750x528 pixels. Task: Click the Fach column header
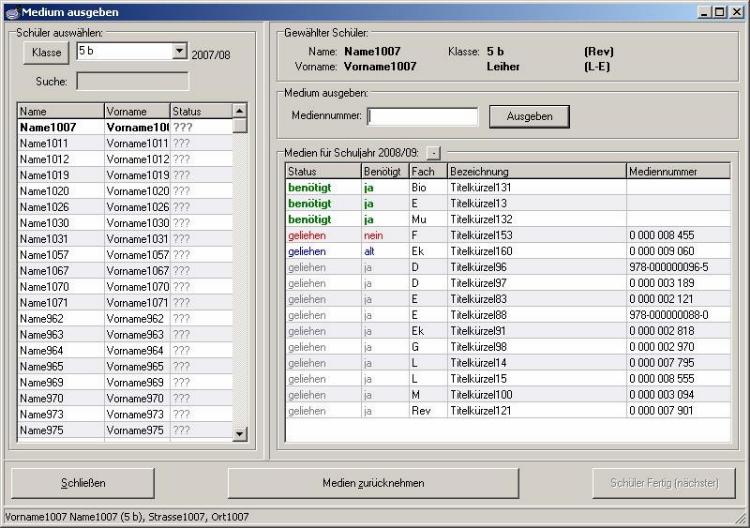pyautogui.click(x=427, y=171)
